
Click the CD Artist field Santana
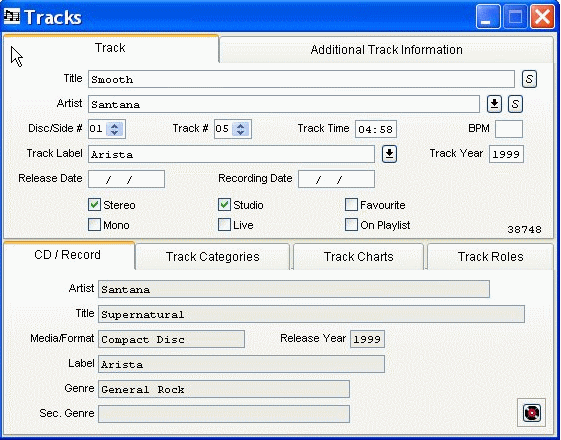click(294, 289)
